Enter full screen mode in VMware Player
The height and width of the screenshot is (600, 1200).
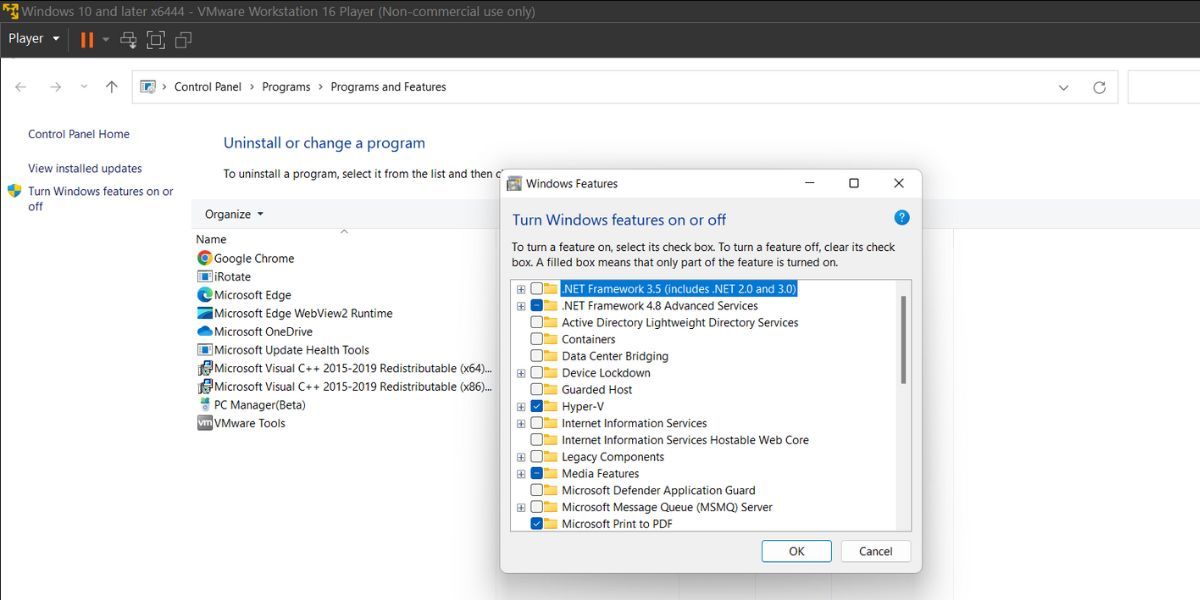tap(155, 39)
